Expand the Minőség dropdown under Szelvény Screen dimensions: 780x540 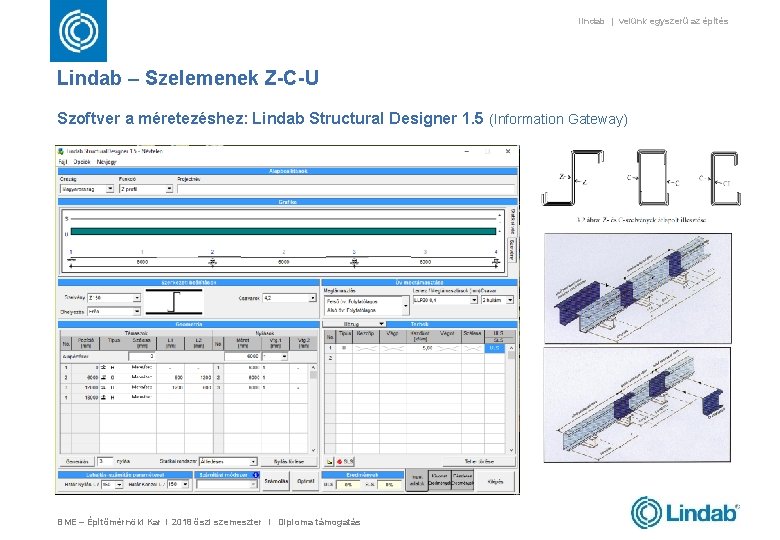click(136, 311)
